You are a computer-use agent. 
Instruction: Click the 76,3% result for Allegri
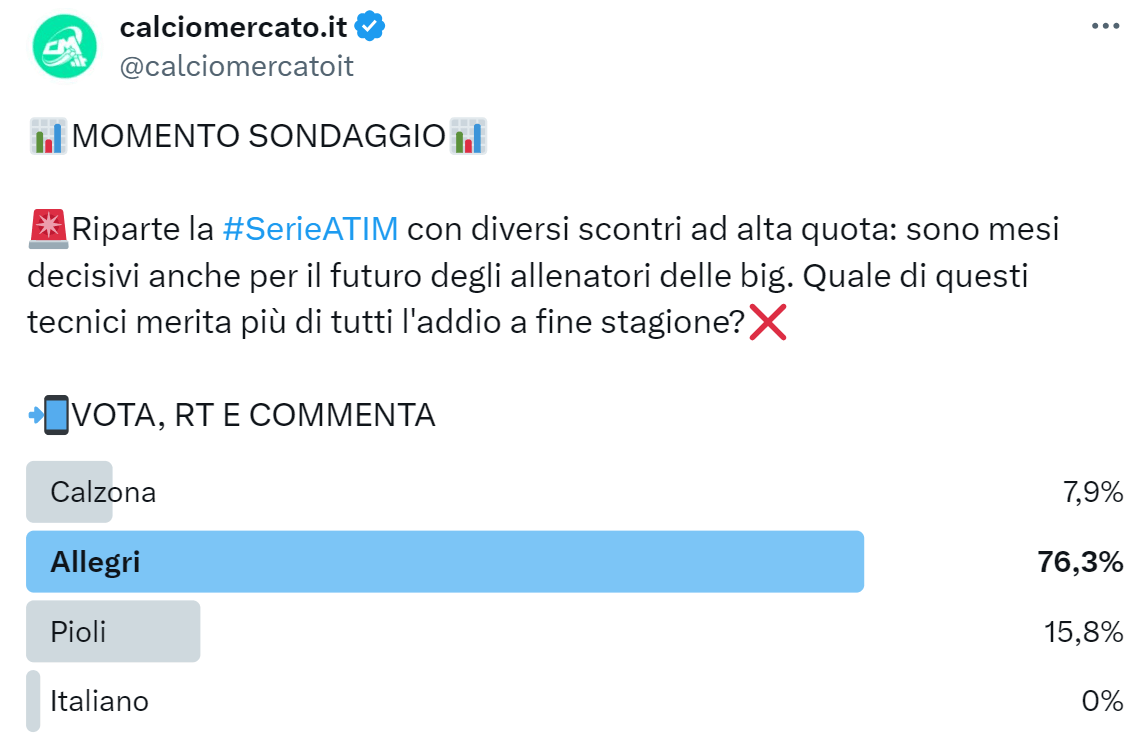point(1081,562)
